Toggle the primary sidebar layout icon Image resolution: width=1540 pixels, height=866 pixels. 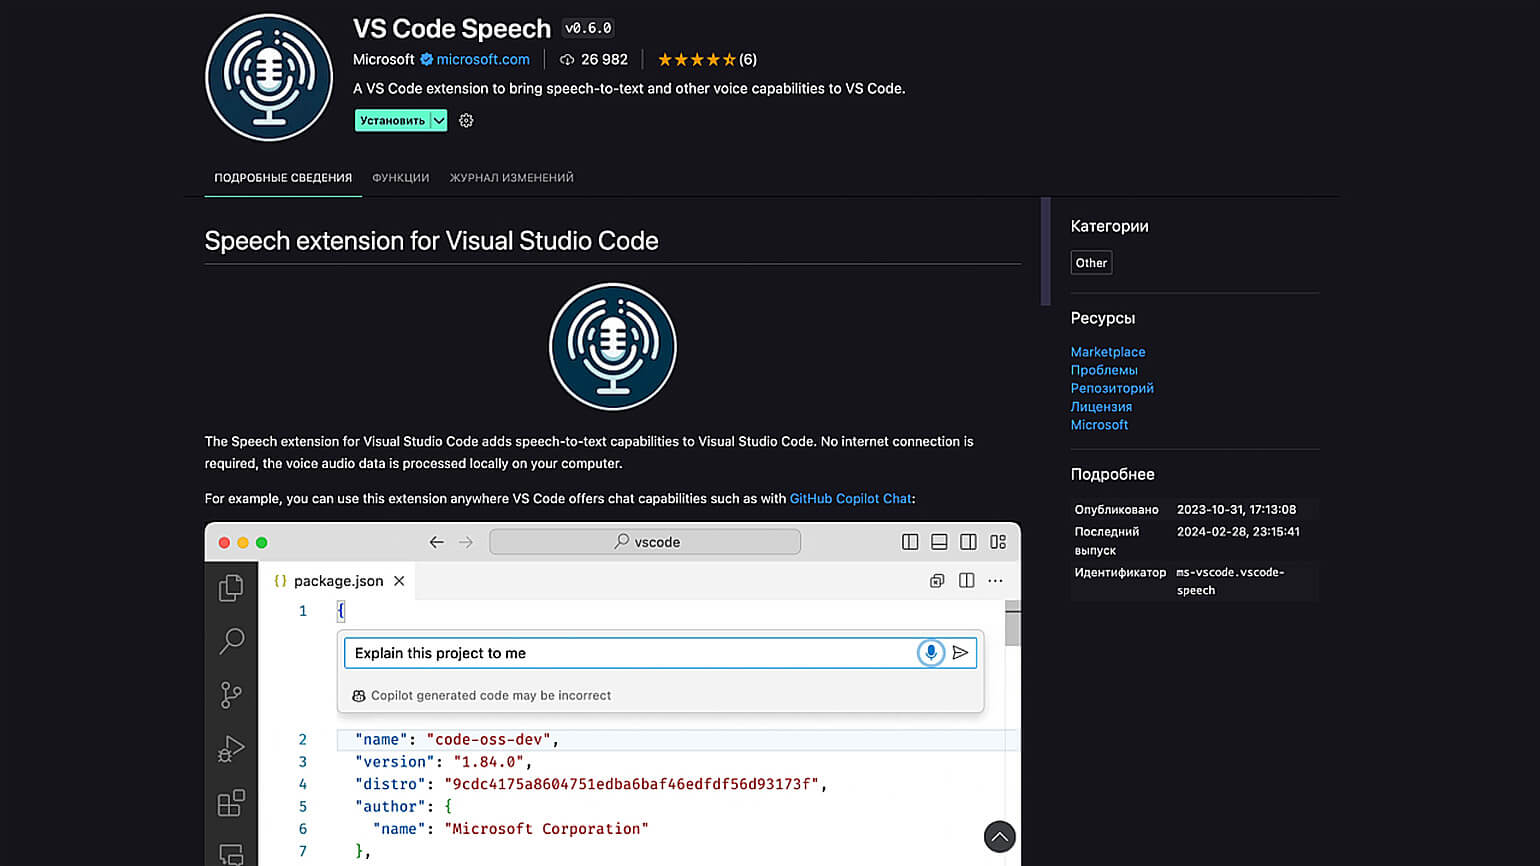pyautogui.click(x=910, y=542)
